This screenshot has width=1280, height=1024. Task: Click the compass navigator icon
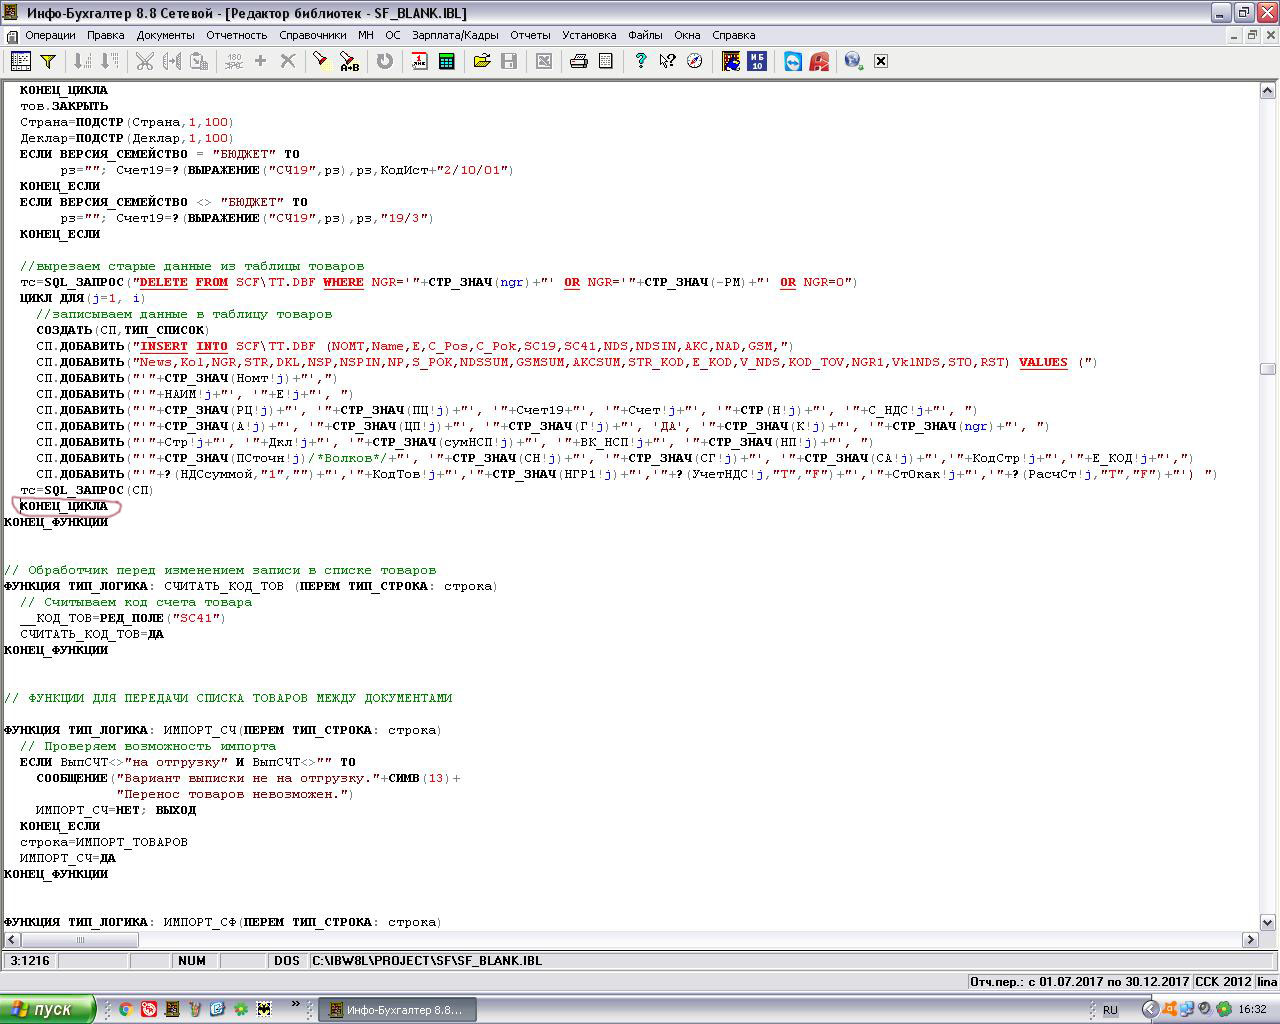coord(694,61)
